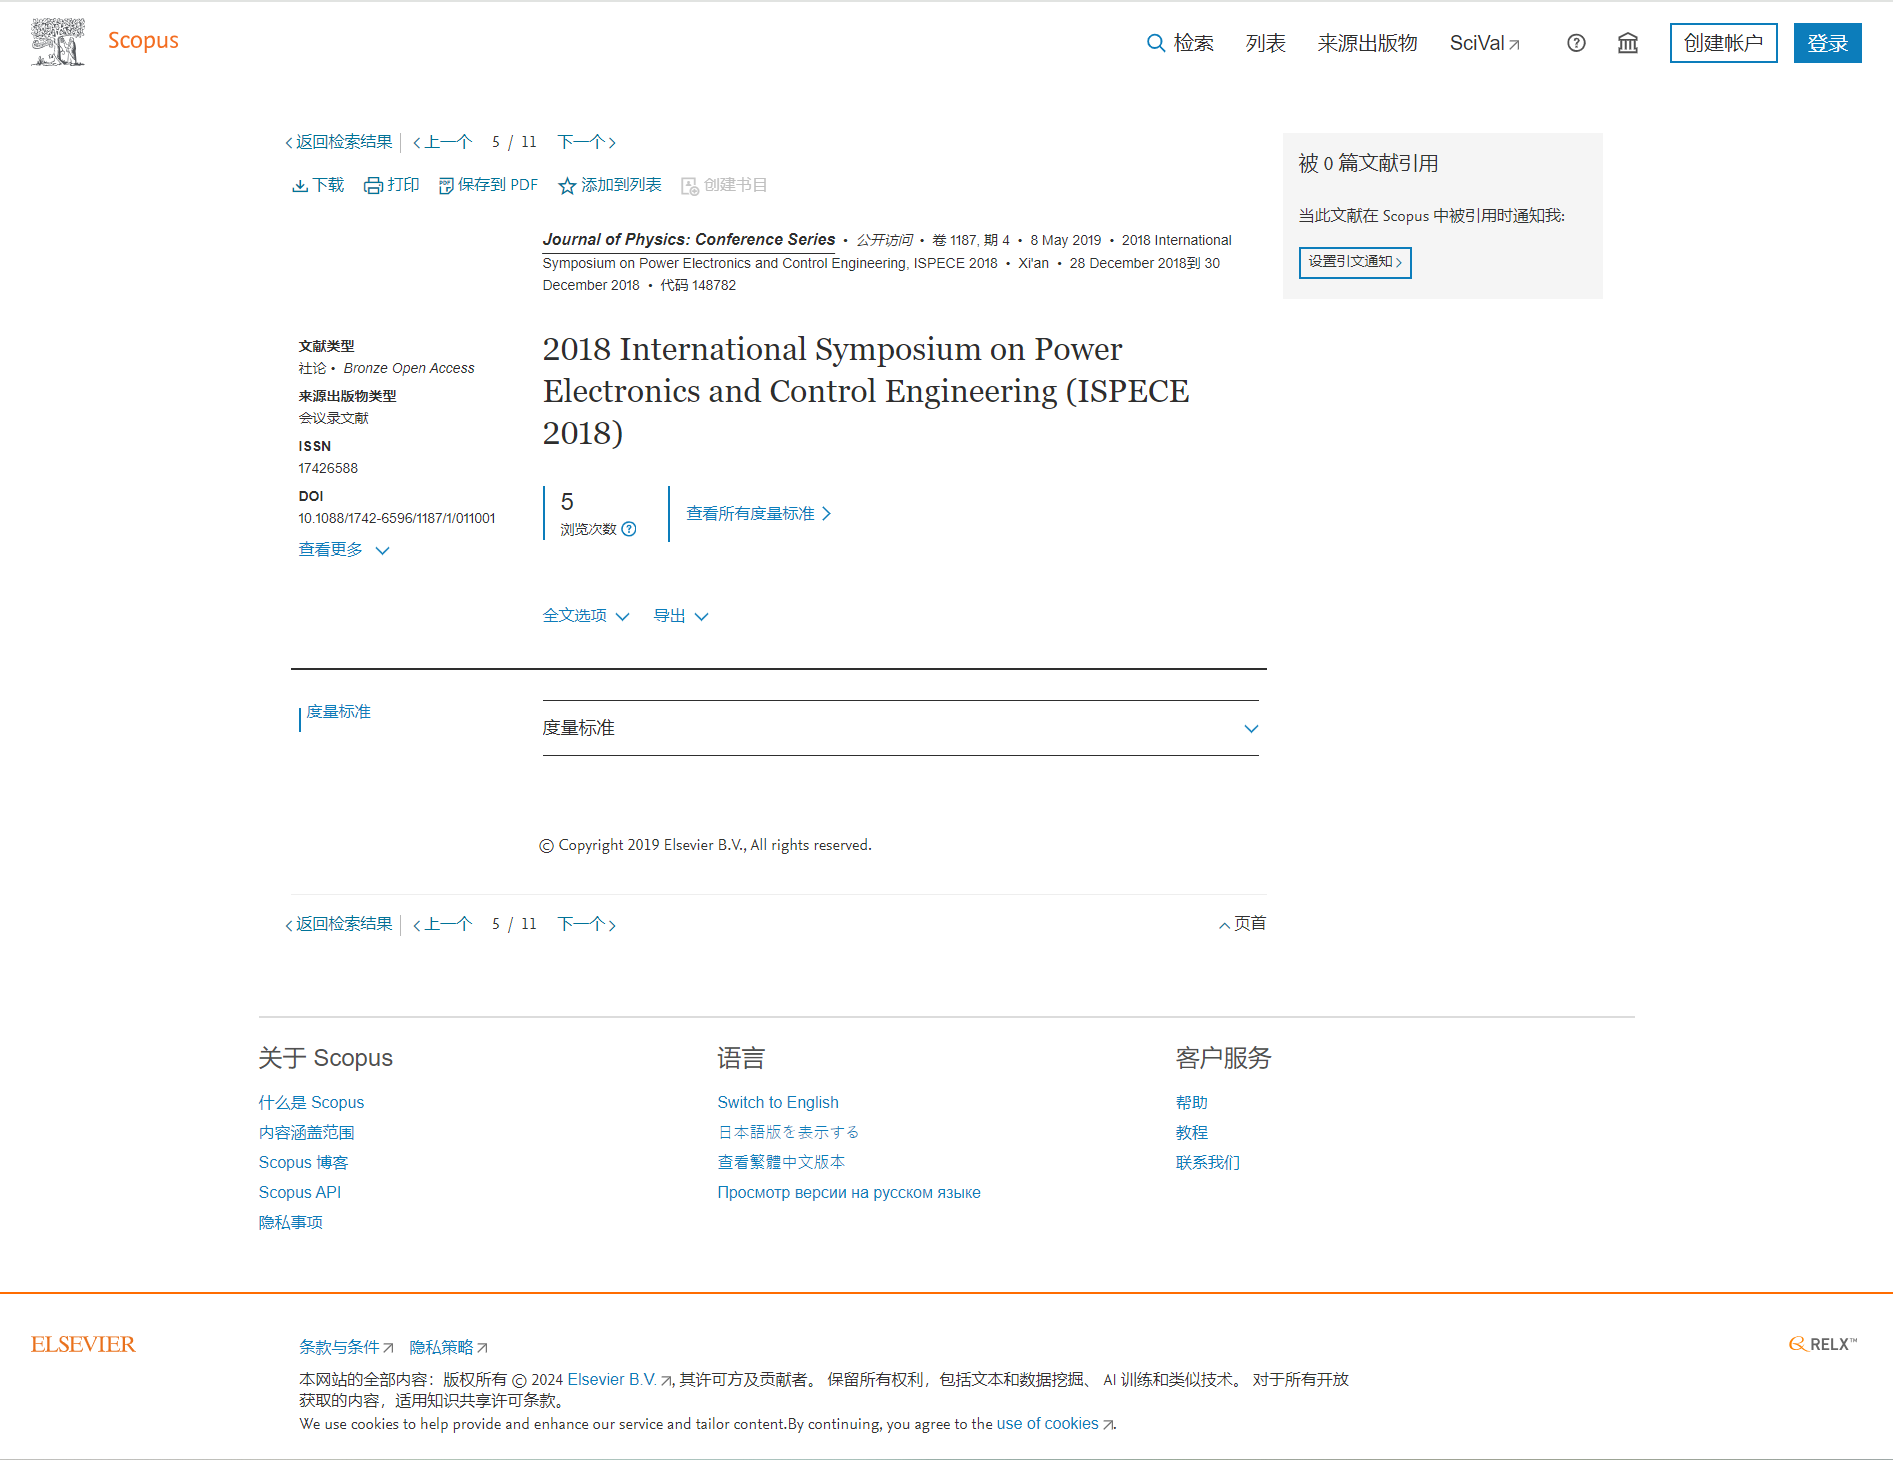Click the 下载 download icon
This screenshot has width=1893, height=1460.
[300, 186]
